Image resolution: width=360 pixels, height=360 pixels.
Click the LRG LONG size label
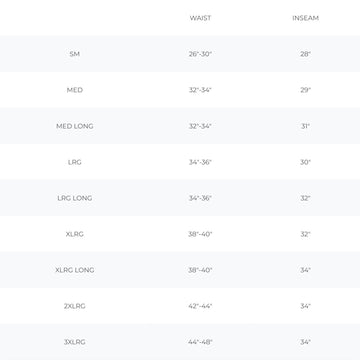(75, 198)
